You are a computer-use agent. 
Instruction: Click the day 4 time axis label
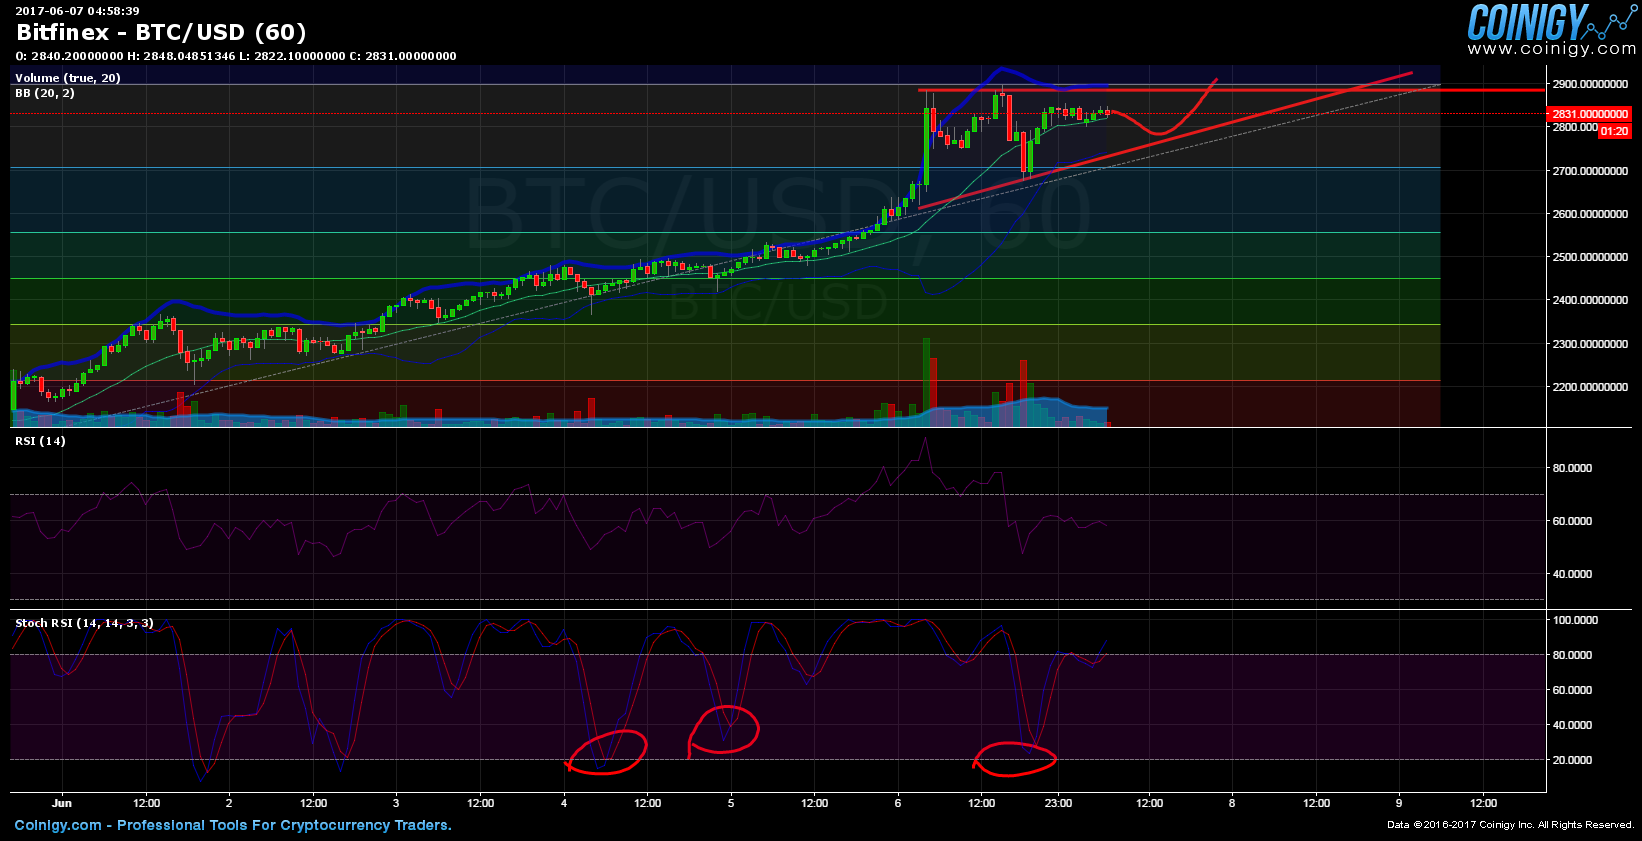[x=564, y=803]
